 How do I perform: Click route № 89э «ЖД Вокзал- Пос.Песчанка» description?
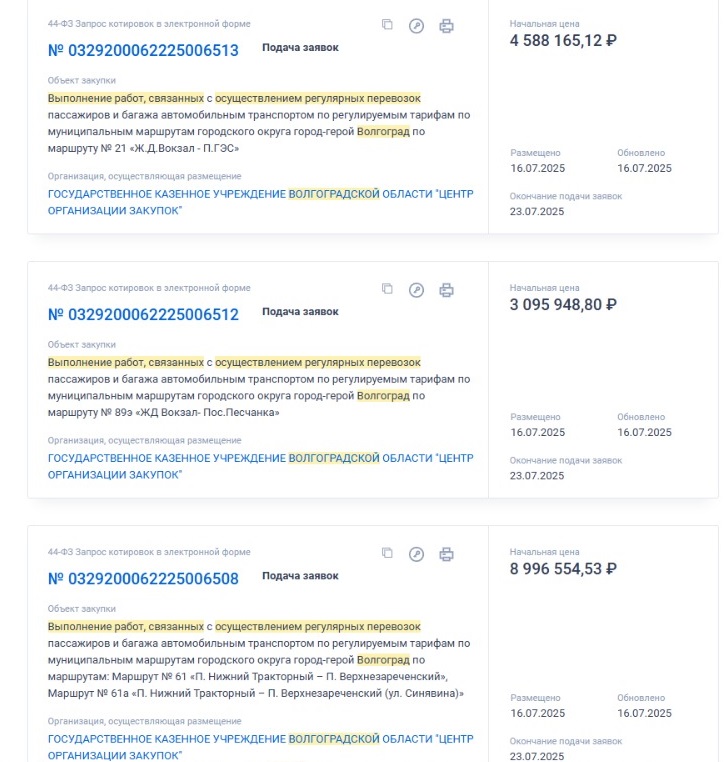click(x=259, y=387)
